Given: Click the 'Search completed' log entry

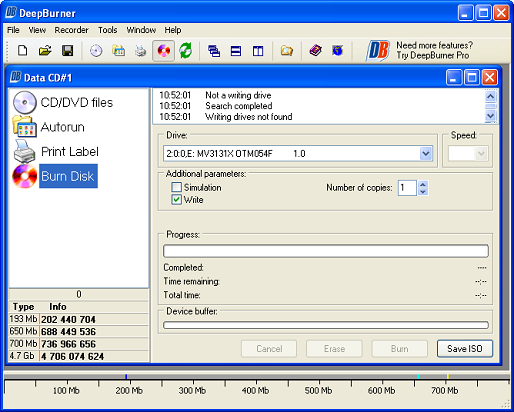Looking at the screenshot, I should pyautogui.click(x=239, y=106).
